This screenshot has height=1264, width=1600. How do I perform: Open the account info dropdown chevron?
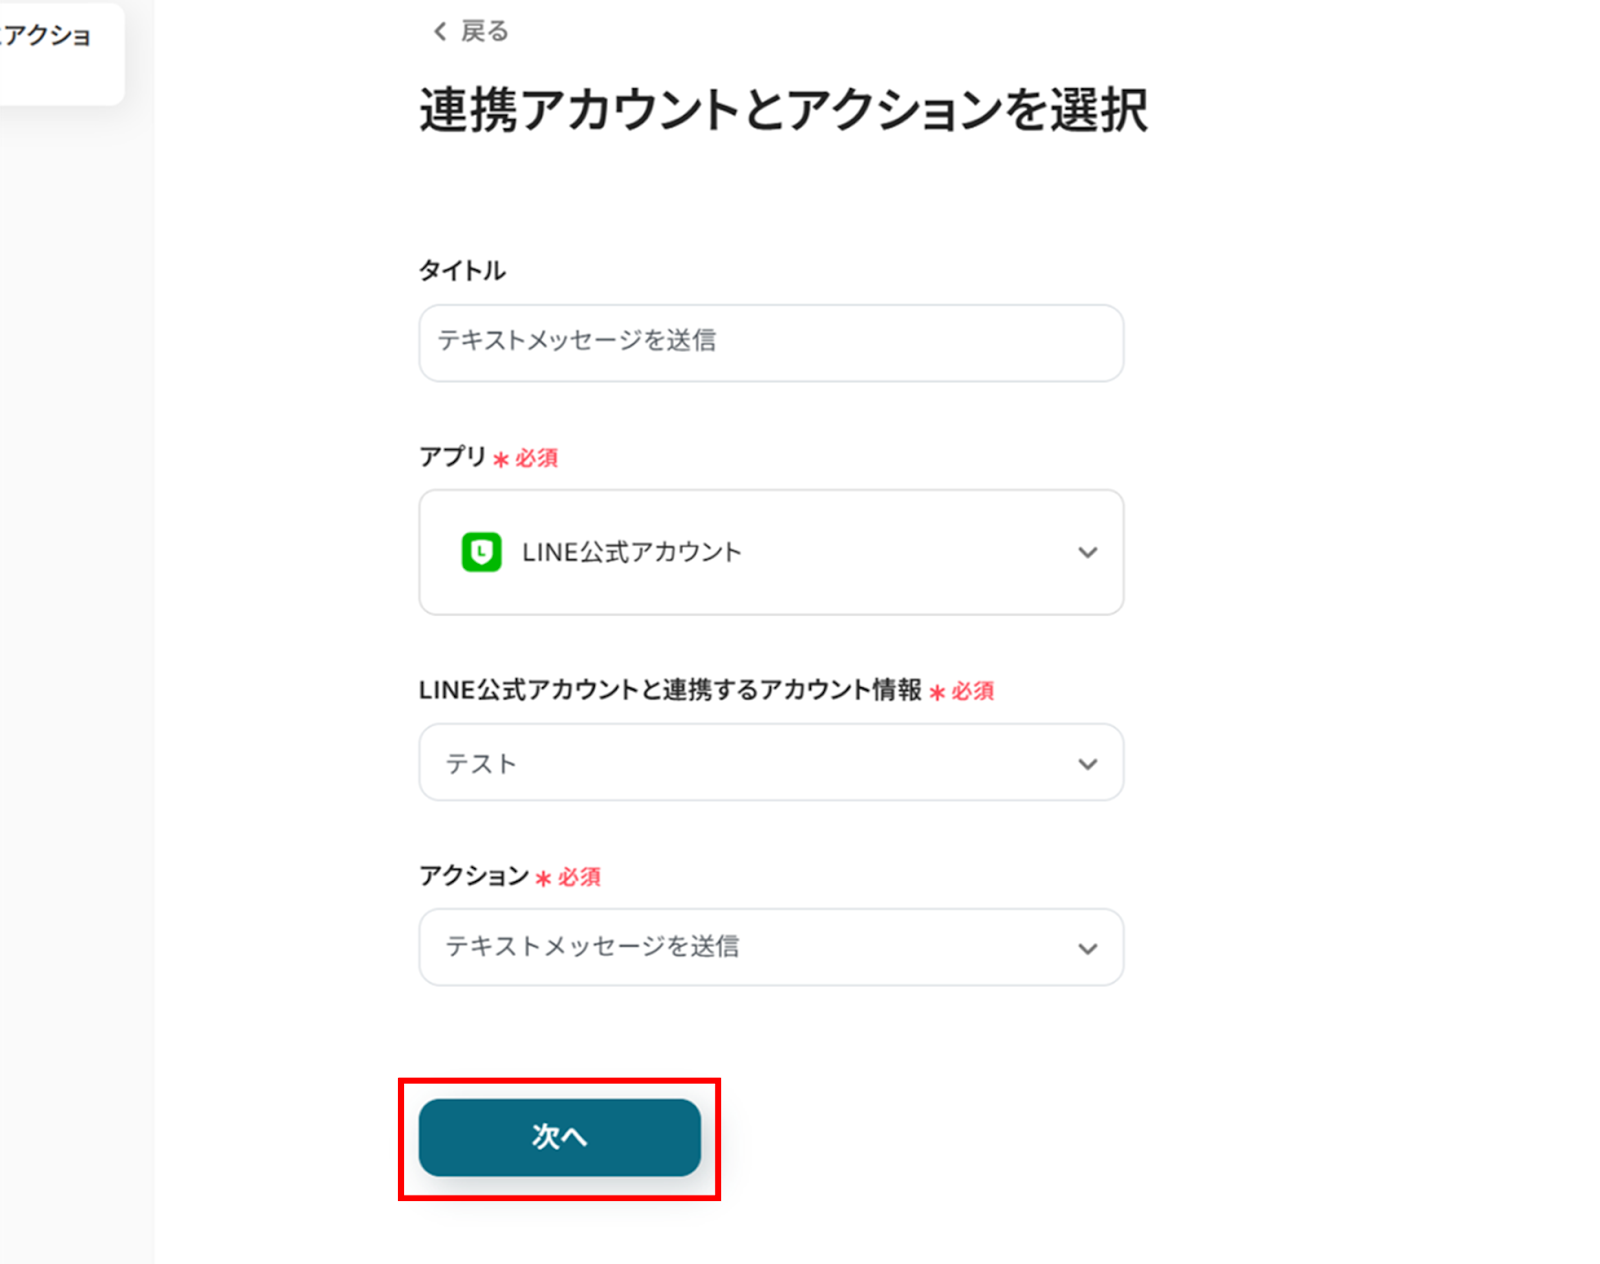1087,764
